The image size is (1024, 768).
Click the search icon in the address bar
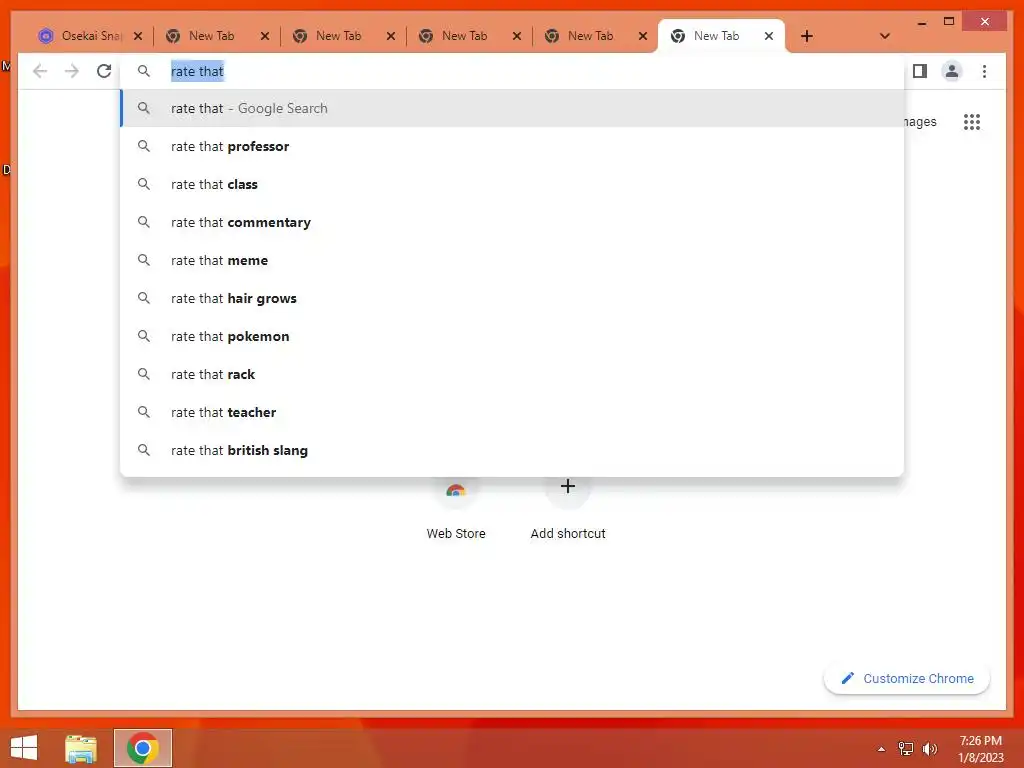144,71
